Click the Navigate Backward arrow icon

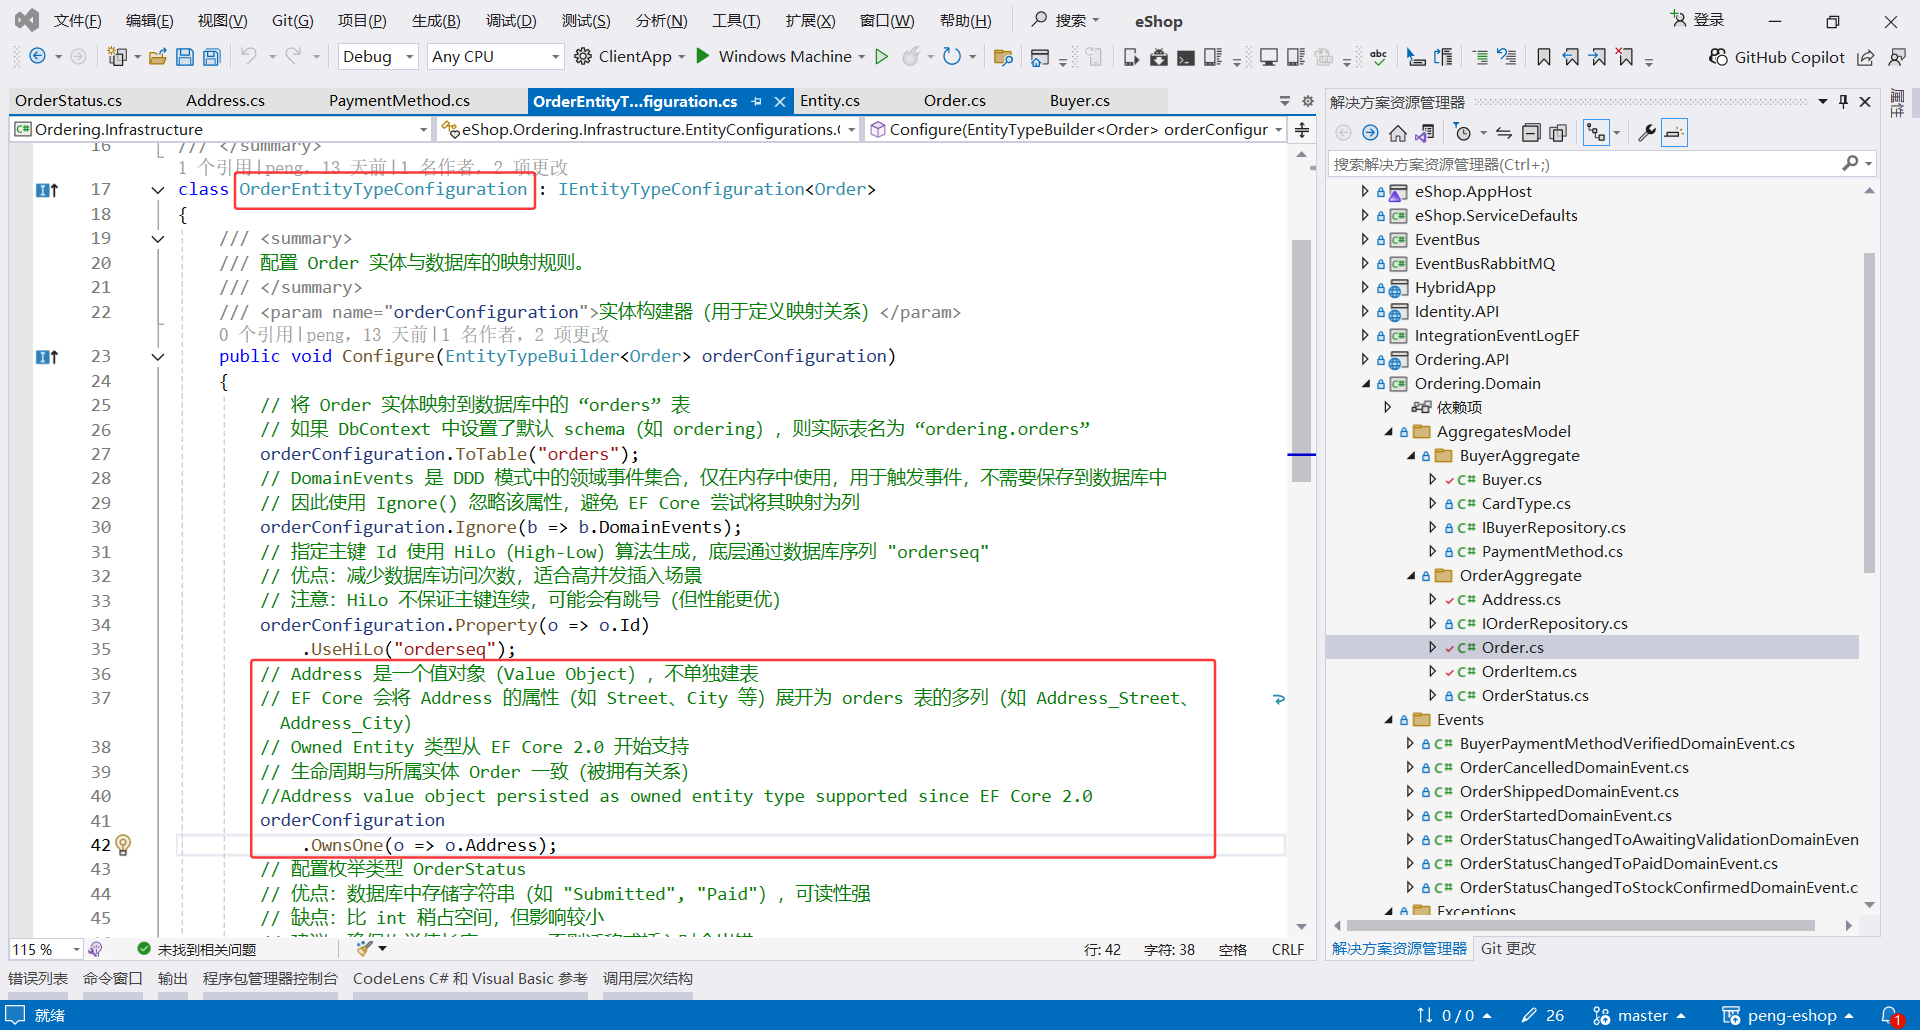click(37, 56)
